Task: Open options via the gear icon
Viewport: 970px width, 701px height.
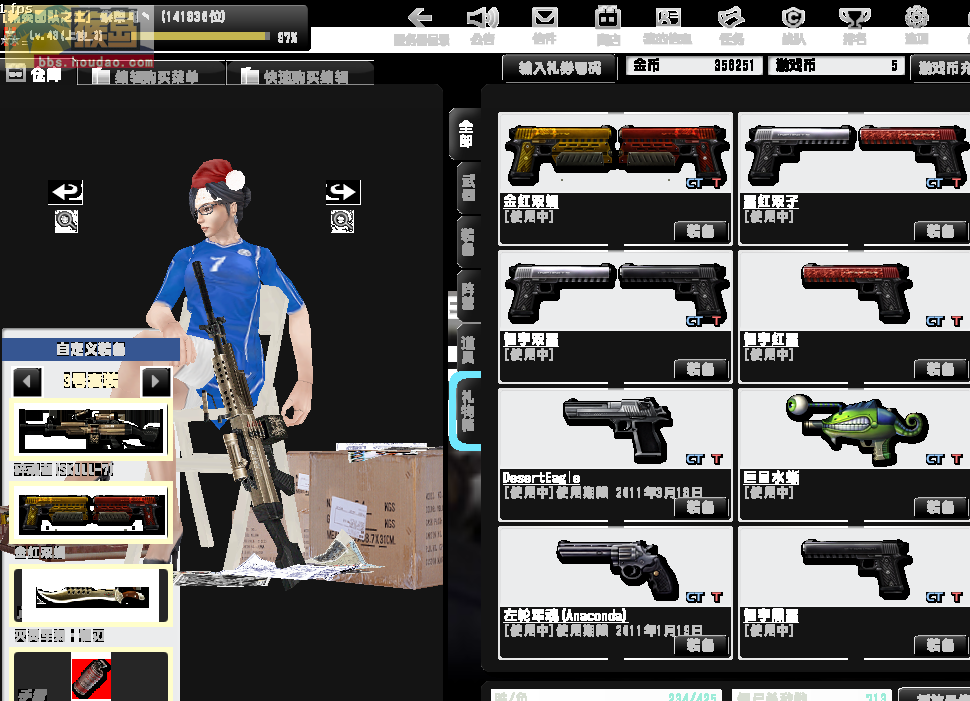Action: pyautogui.click(x=917, y=17)
